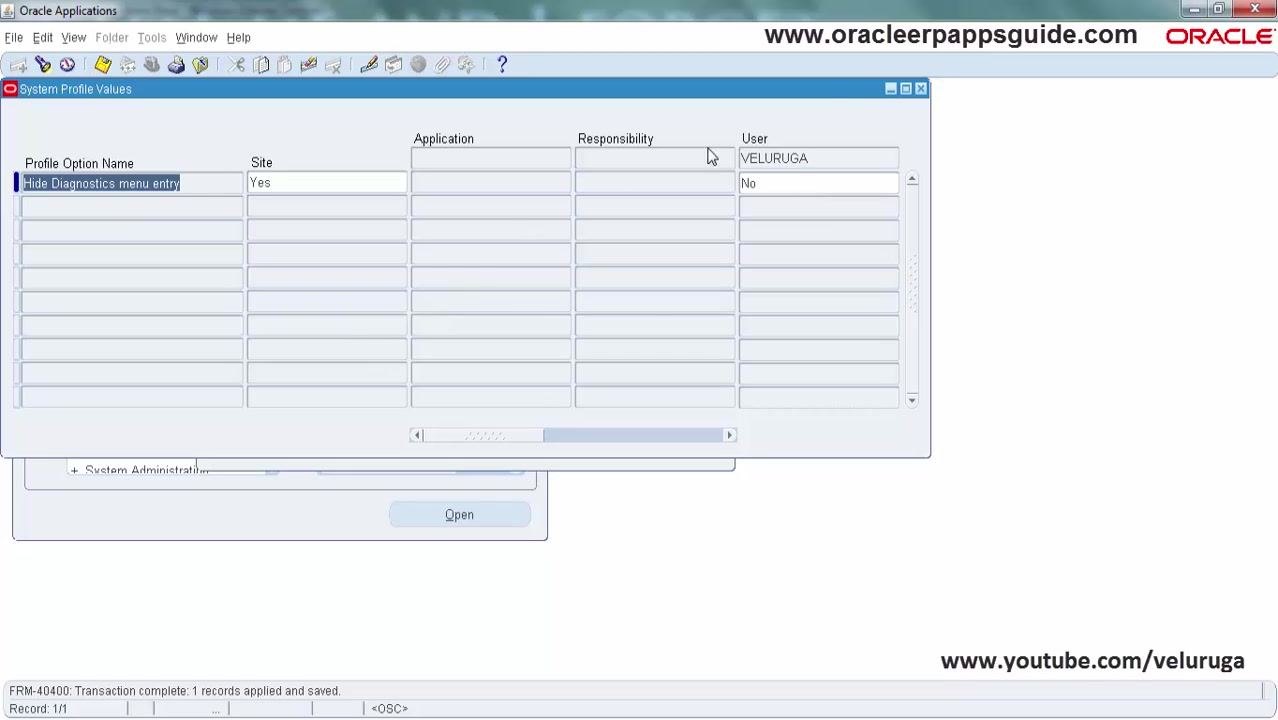Click the Site value field showing Yes
The height and width of the screenshot is (720, 1278).
327,183
